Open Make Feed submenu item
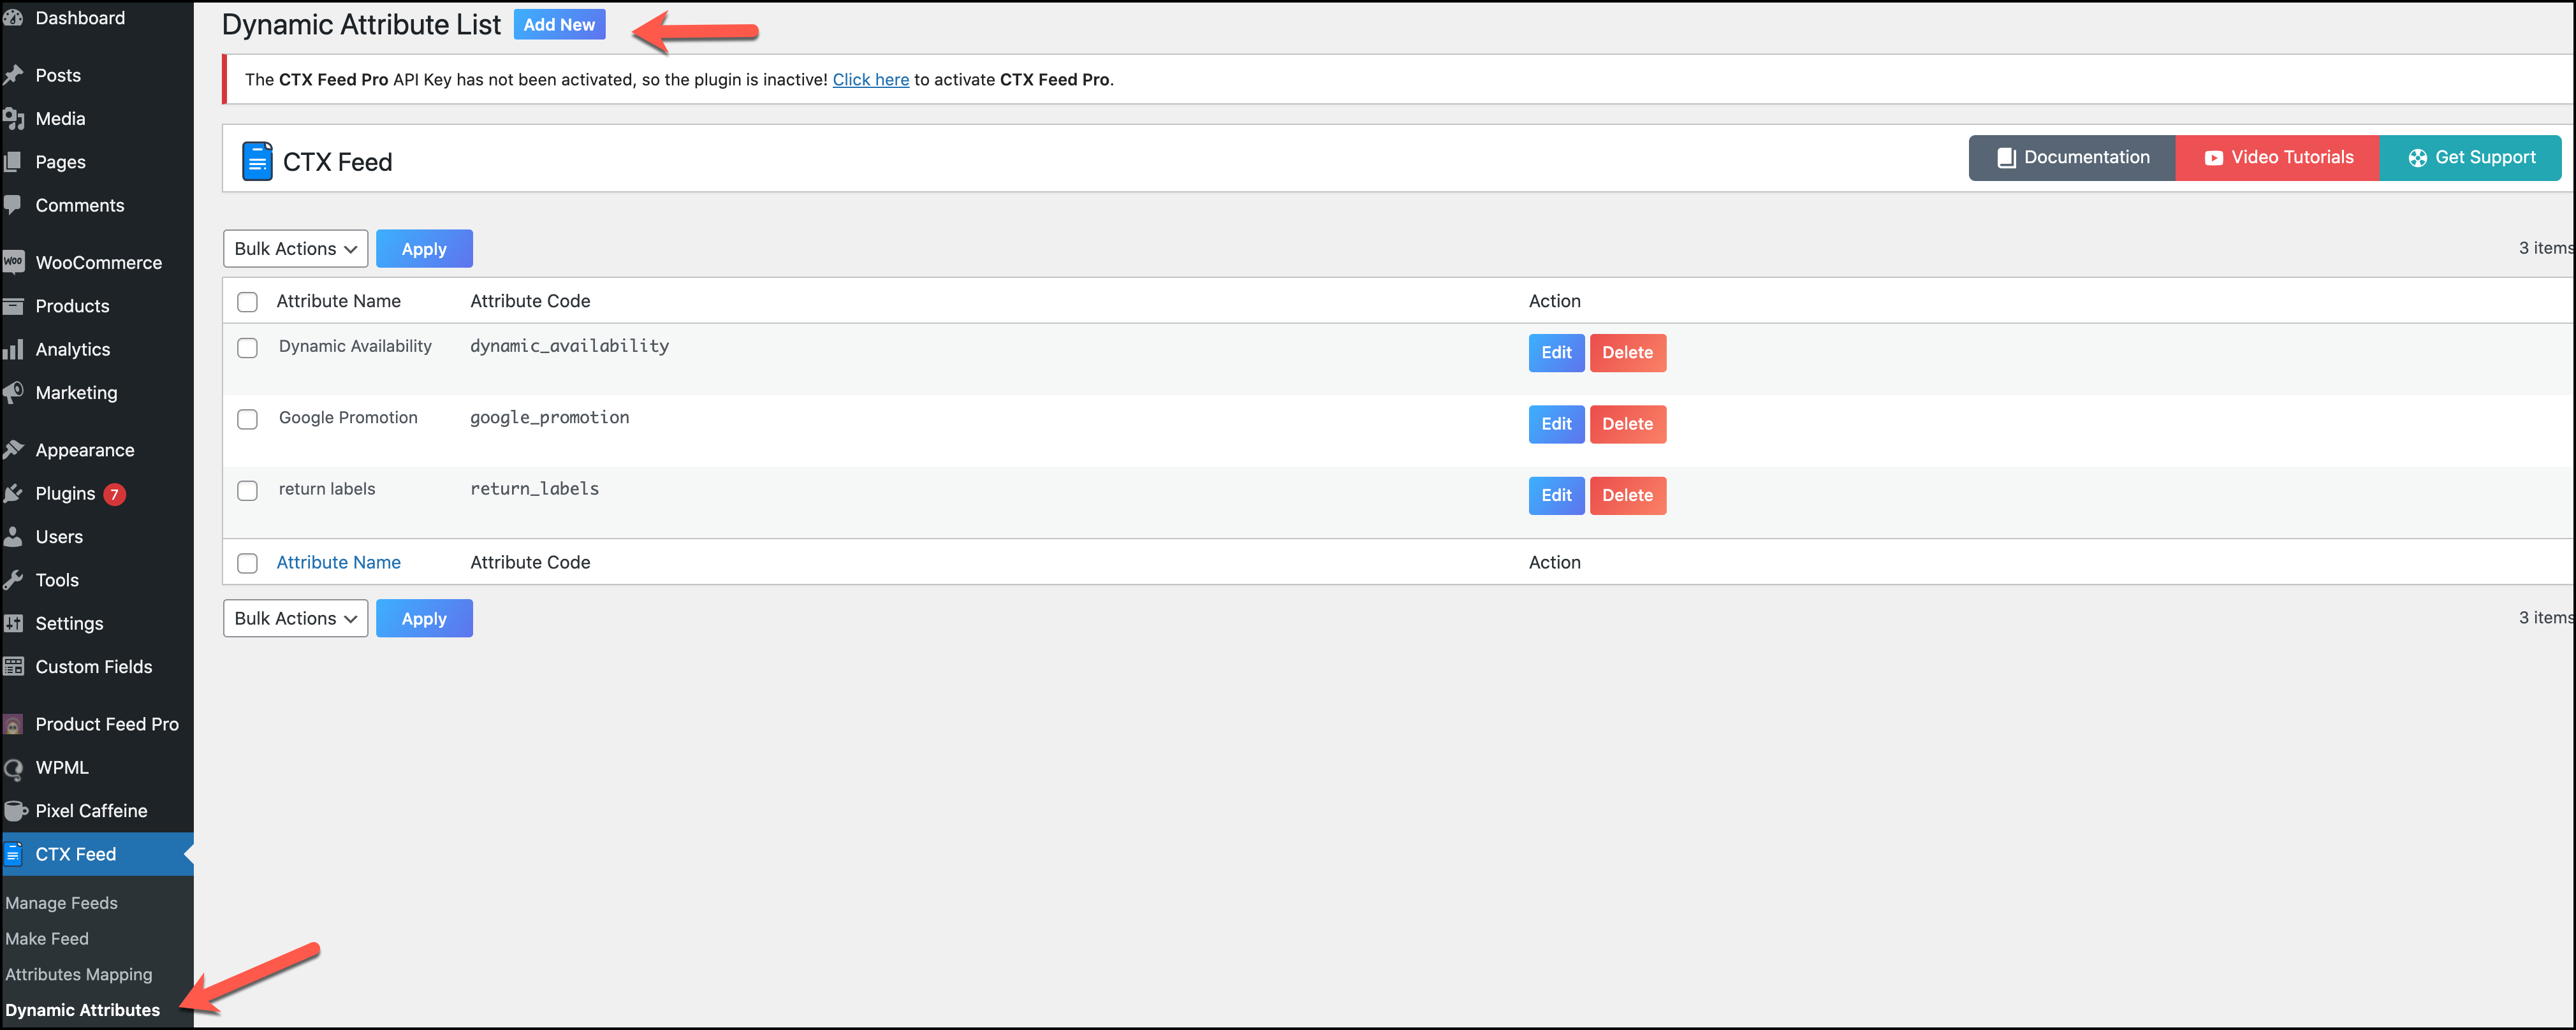The height and width of the screenshot is (1030, 2576). pos(47,939)
